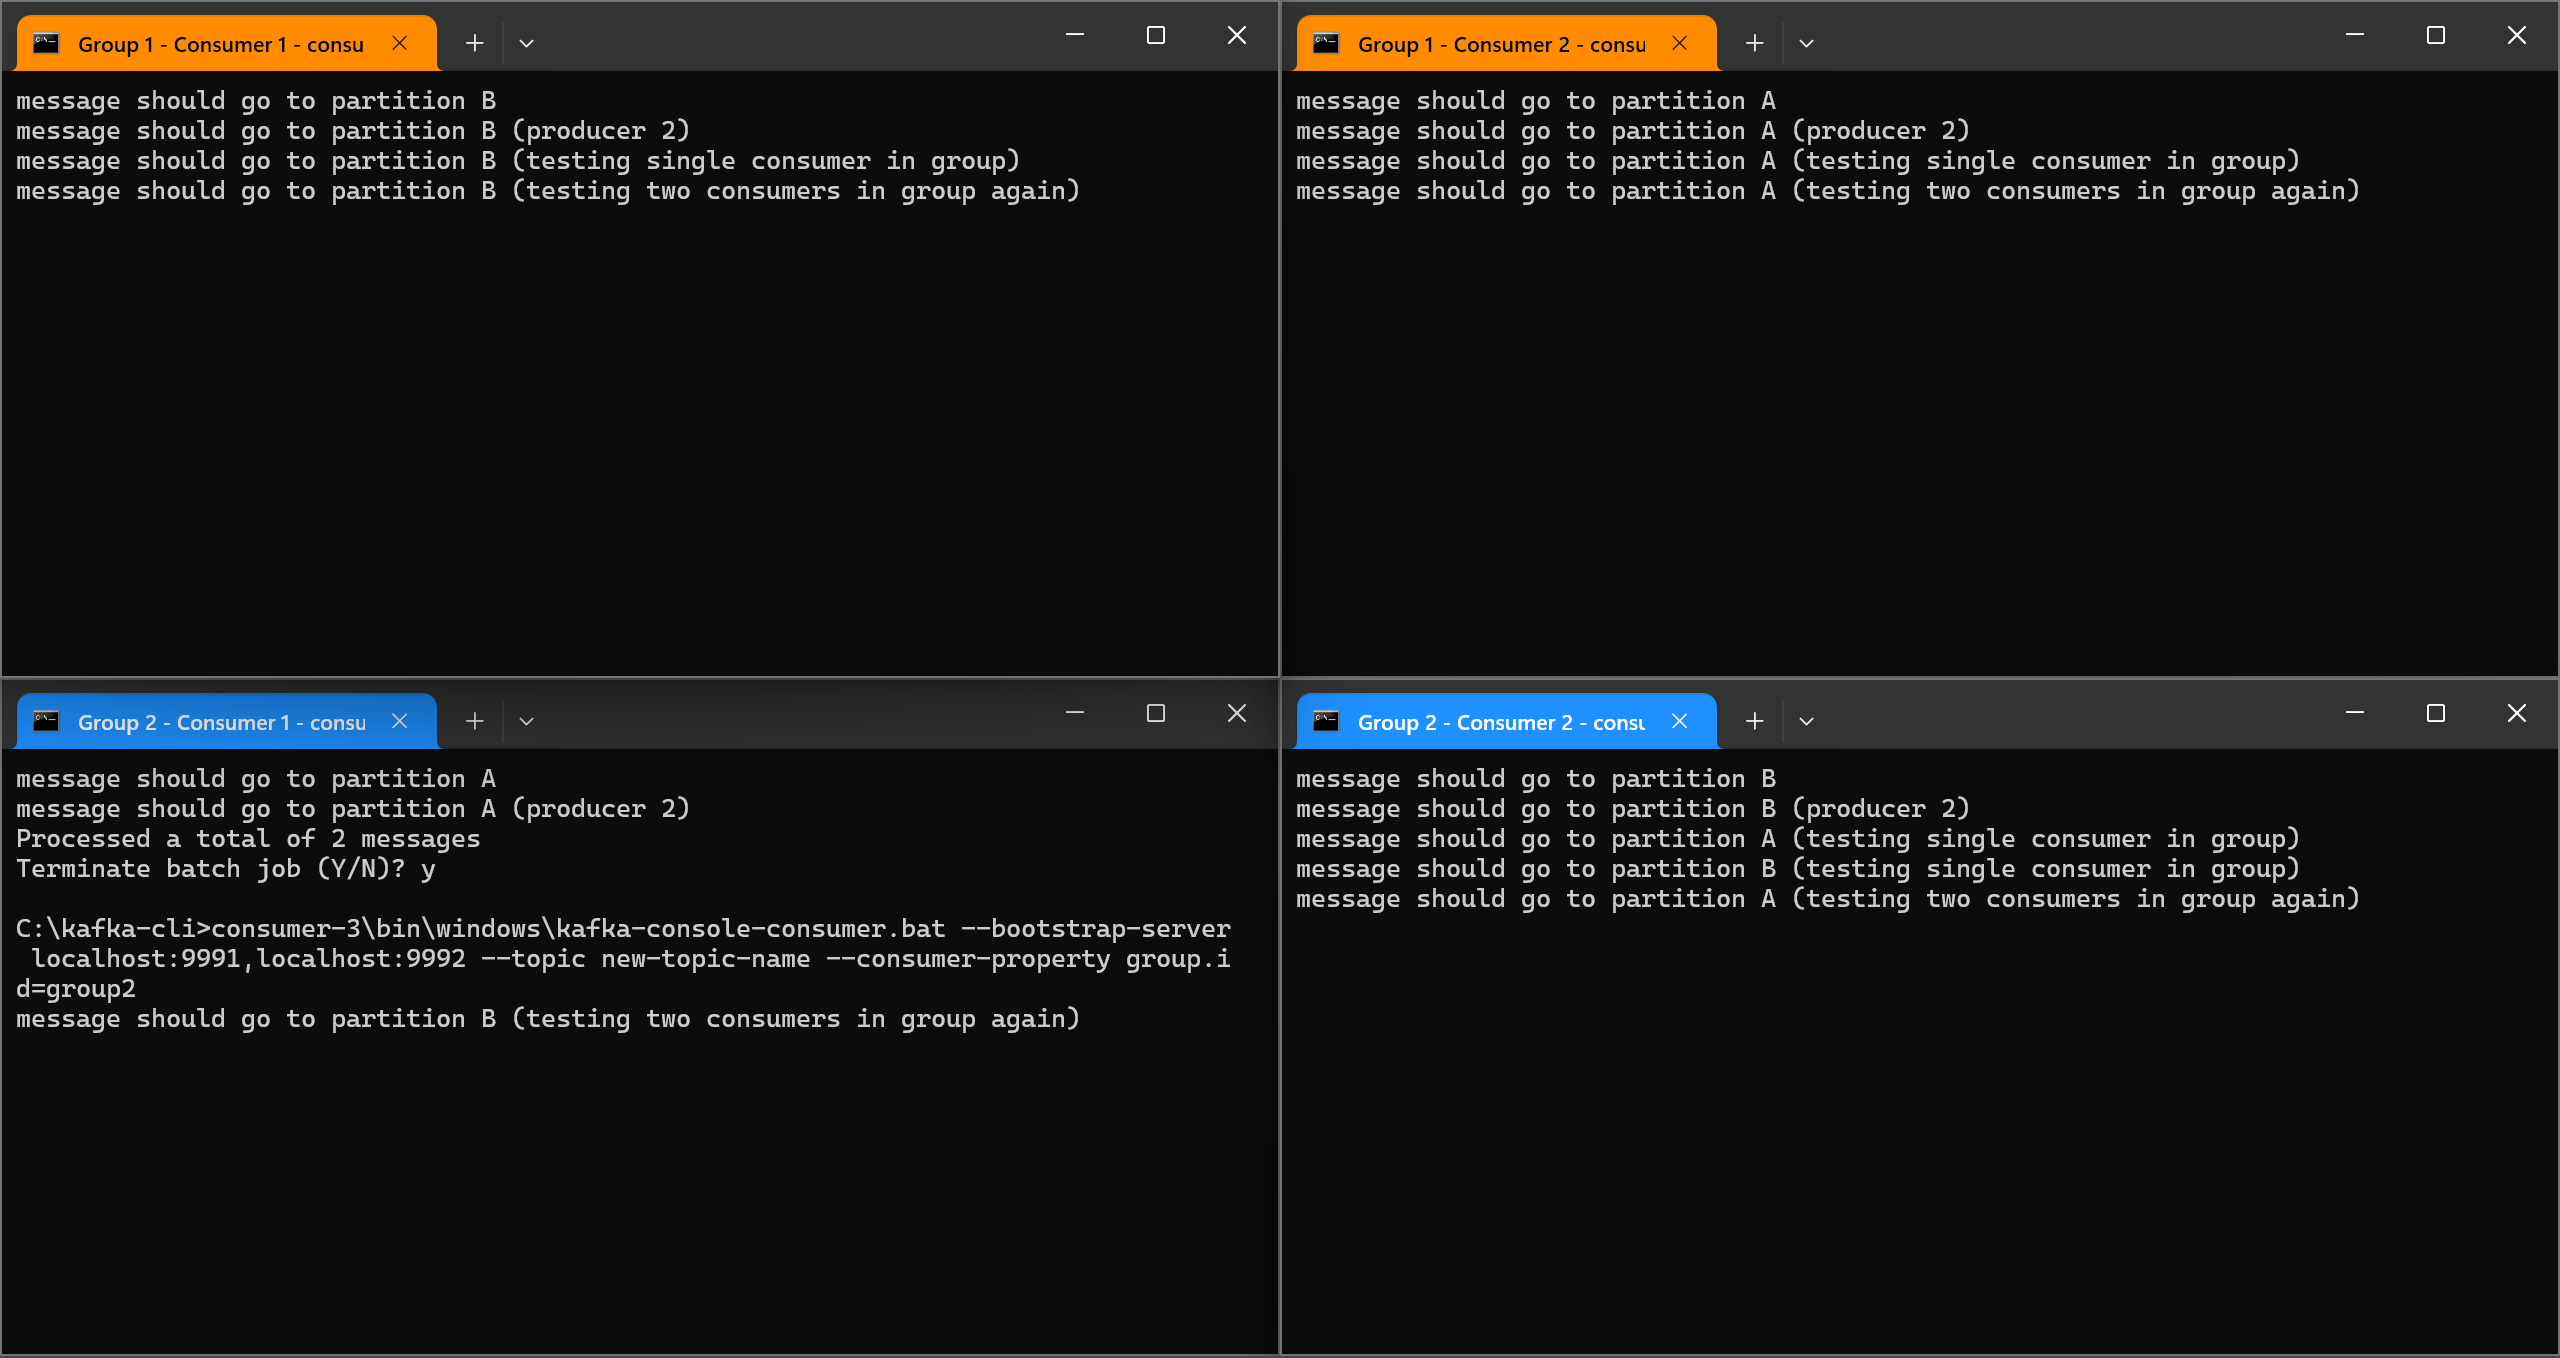Click first 'partition A' line in Group 2 Consumer 1
This screenshot has height=1358, width=2560.
tap(256, 779)
